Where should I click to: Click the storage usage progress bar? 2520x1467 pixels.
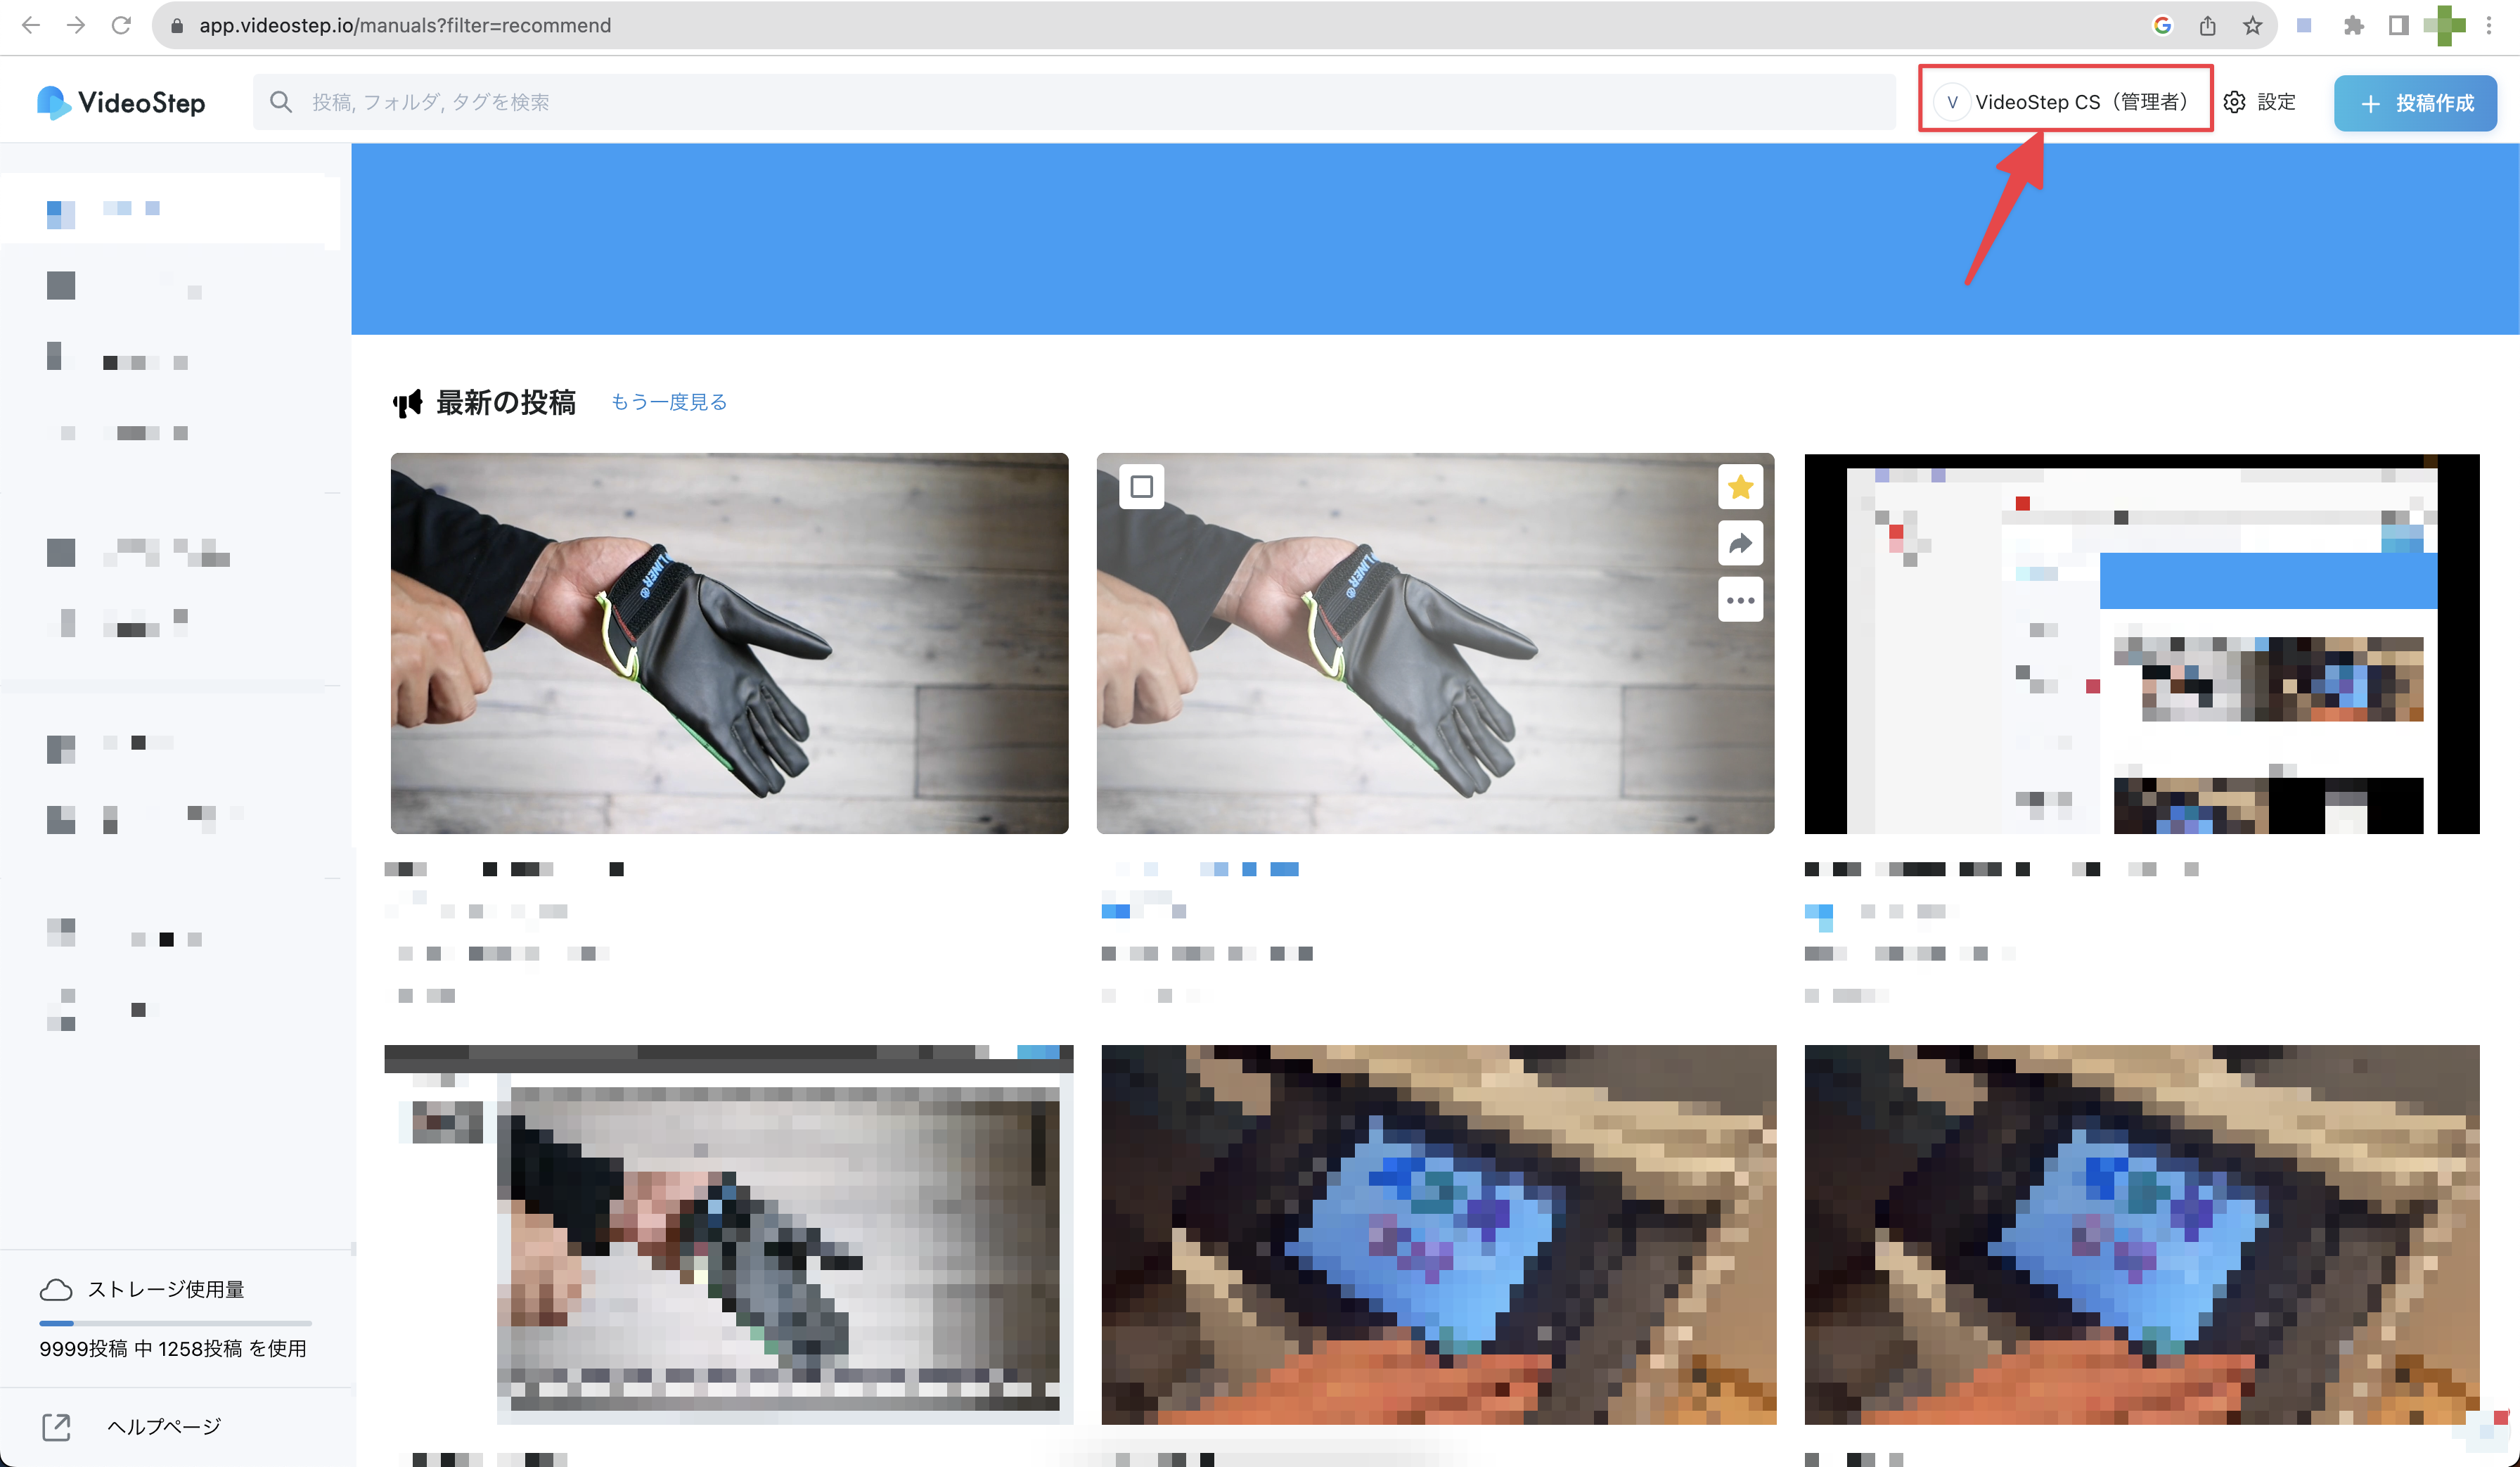[x=175, y=1323]
